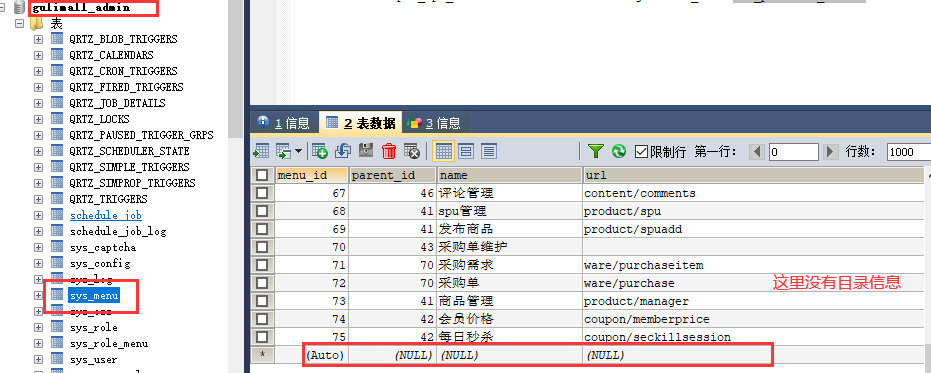
Task: Click the green refresh icon
Action: pyautogui.click(x=619, y=151)
